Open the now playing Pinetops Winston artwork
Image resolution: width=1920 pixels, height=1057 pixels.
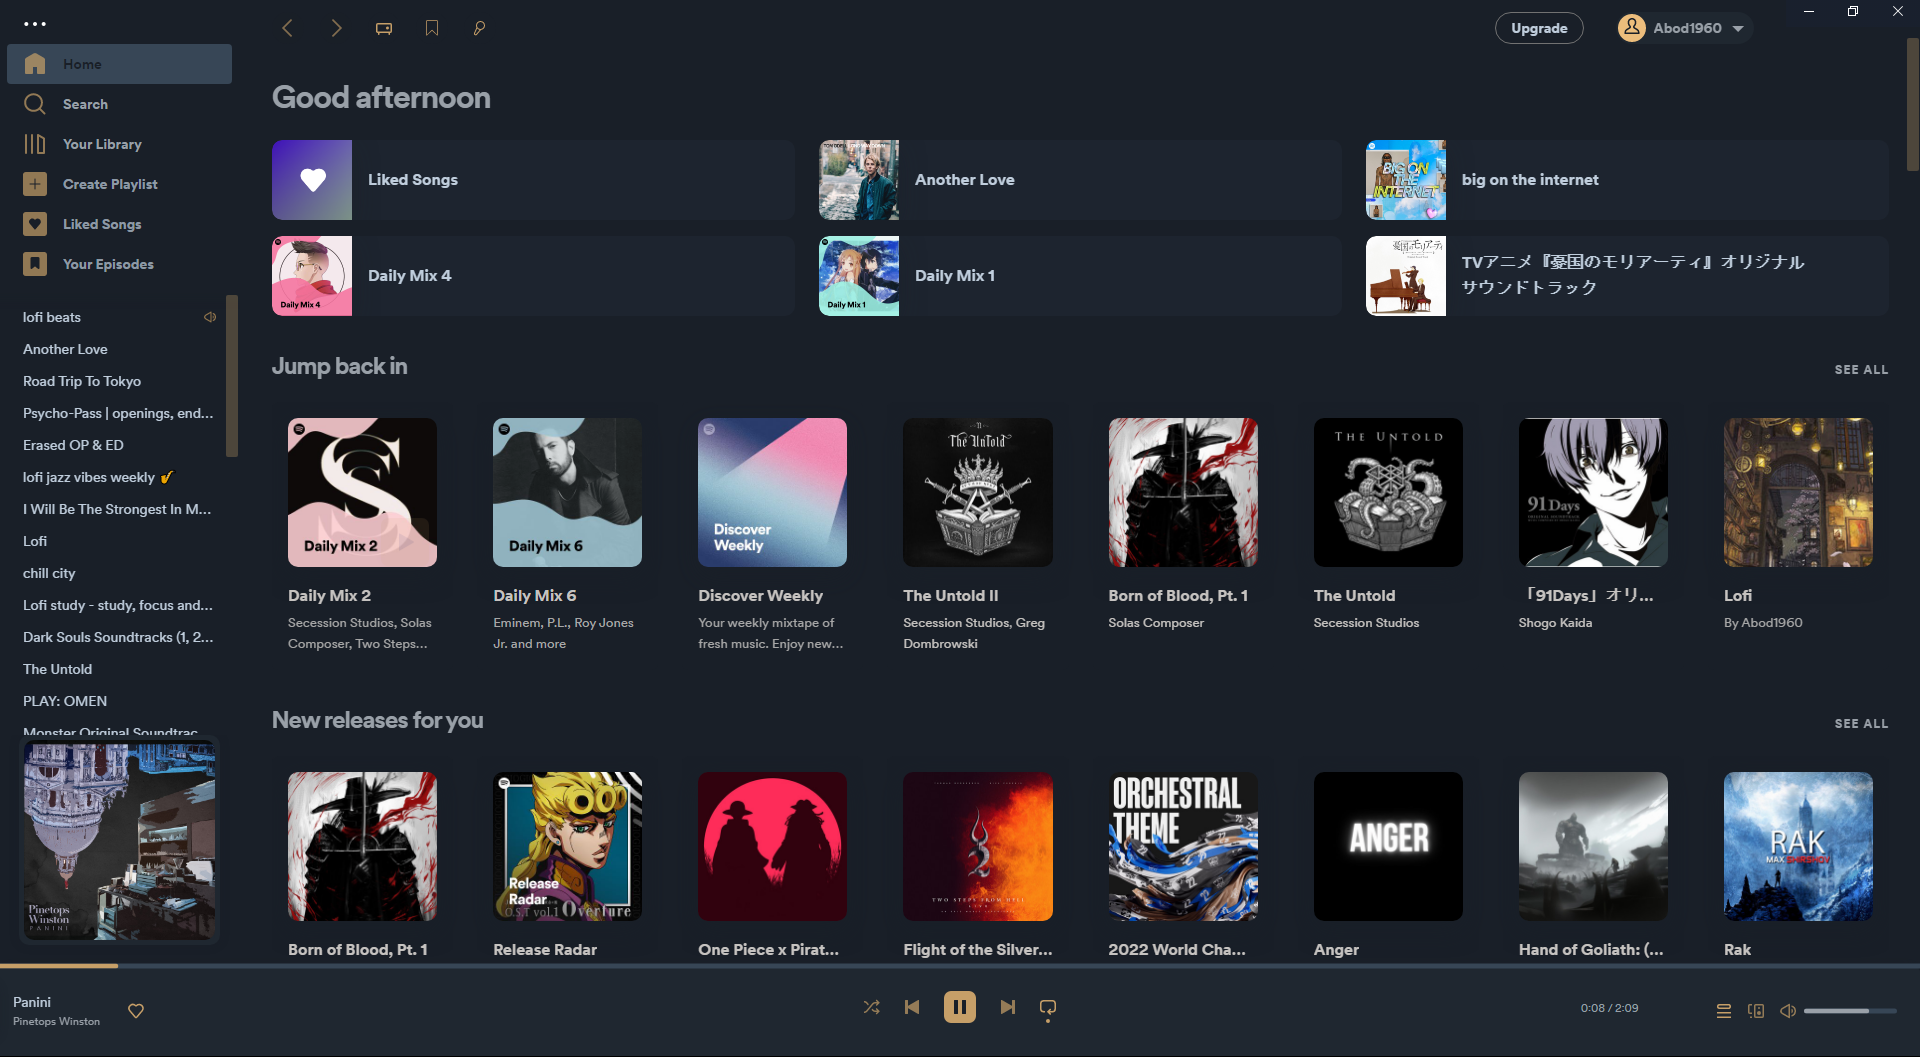click(x=119, y=841)
